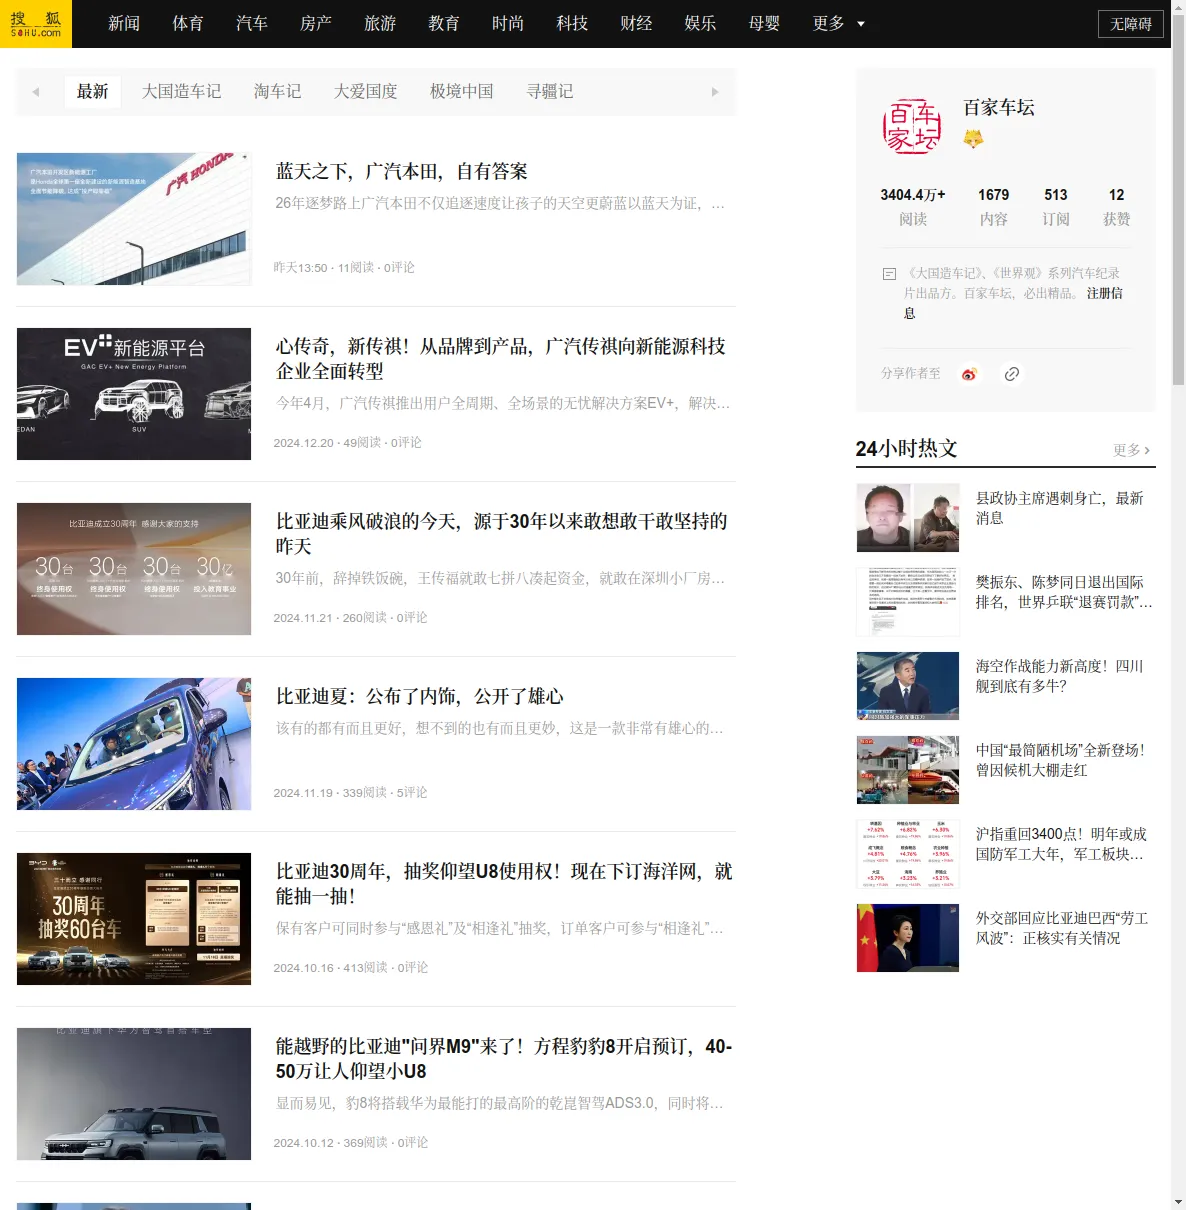The image size is (1186, 1210).
Task: Click the page vertical scrollbar thumb
Action: pos(1178,200)
